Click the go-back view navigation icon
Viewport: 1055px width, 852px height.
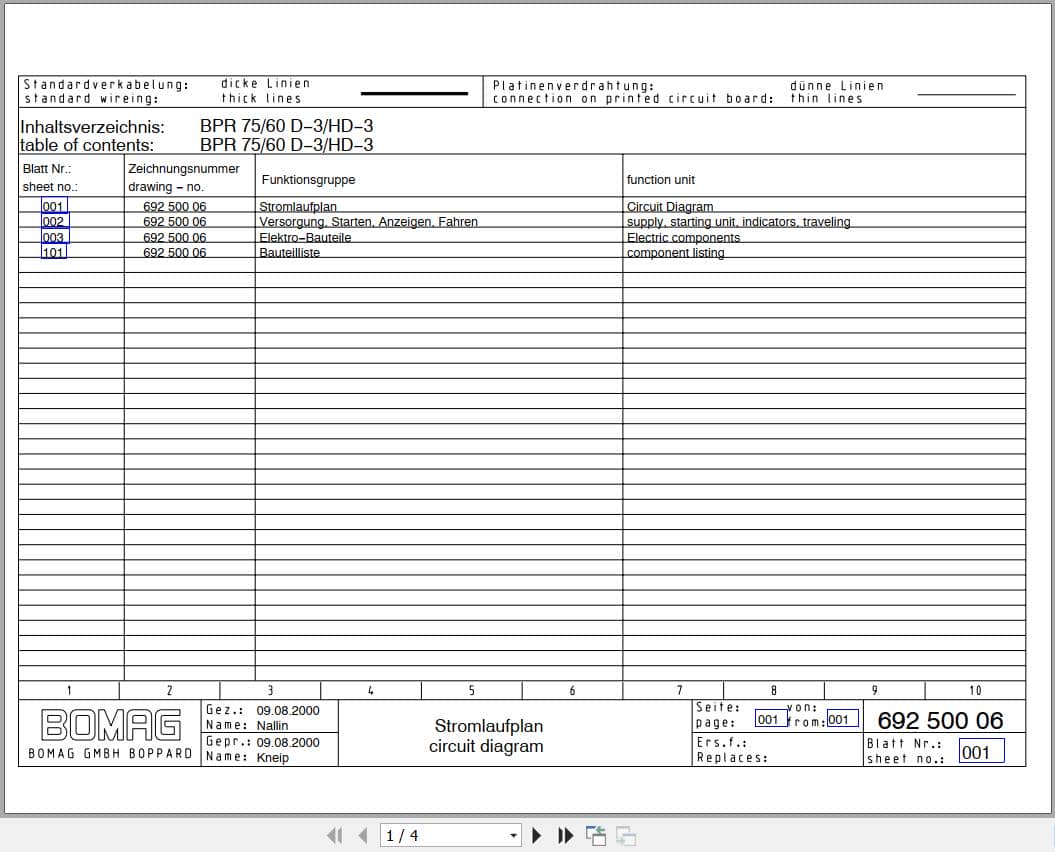(595, 835)
